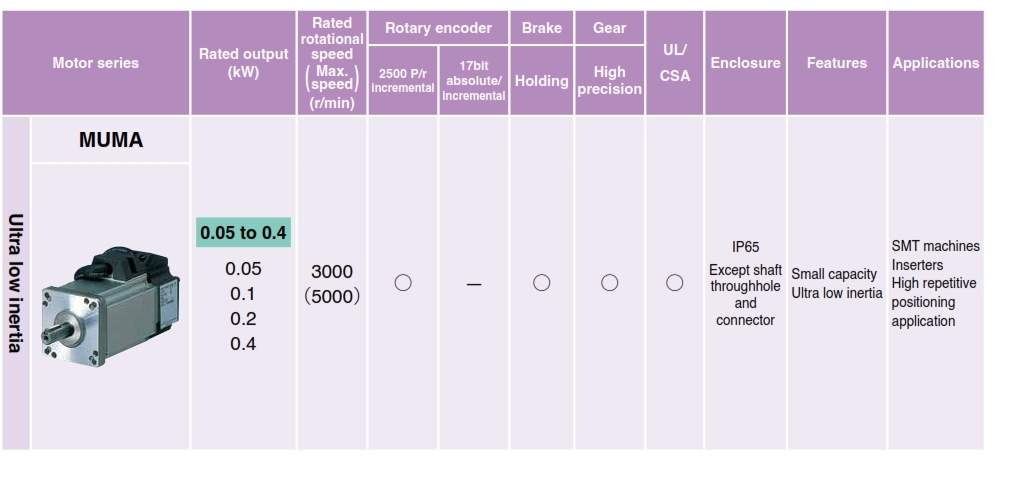This screenshot has height=500, width=1029.
Task: Click the circle under UL/CSA column
Action: pyautogui.click(x=675, y=283)
